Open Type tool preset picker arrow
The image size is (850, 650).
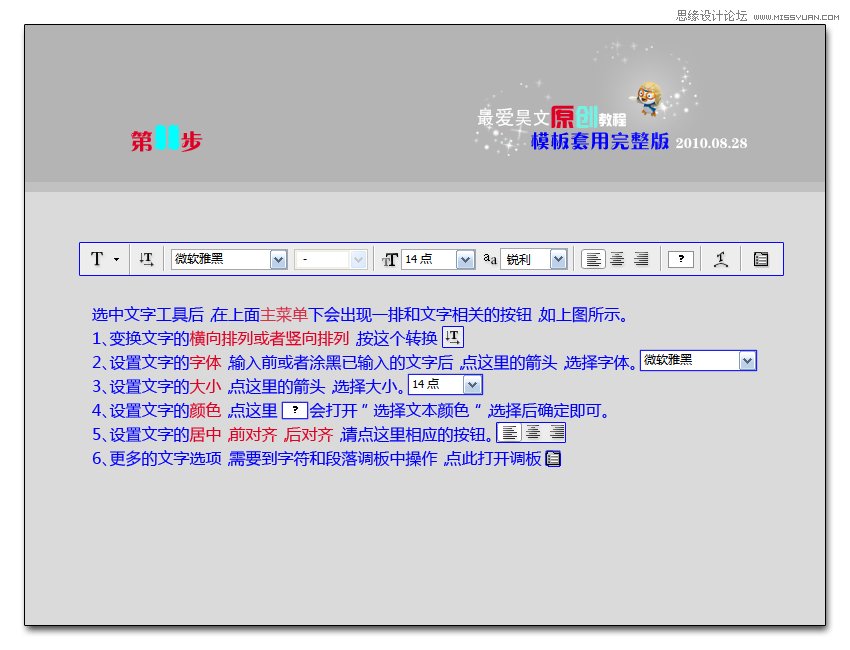tap(117, 260)
